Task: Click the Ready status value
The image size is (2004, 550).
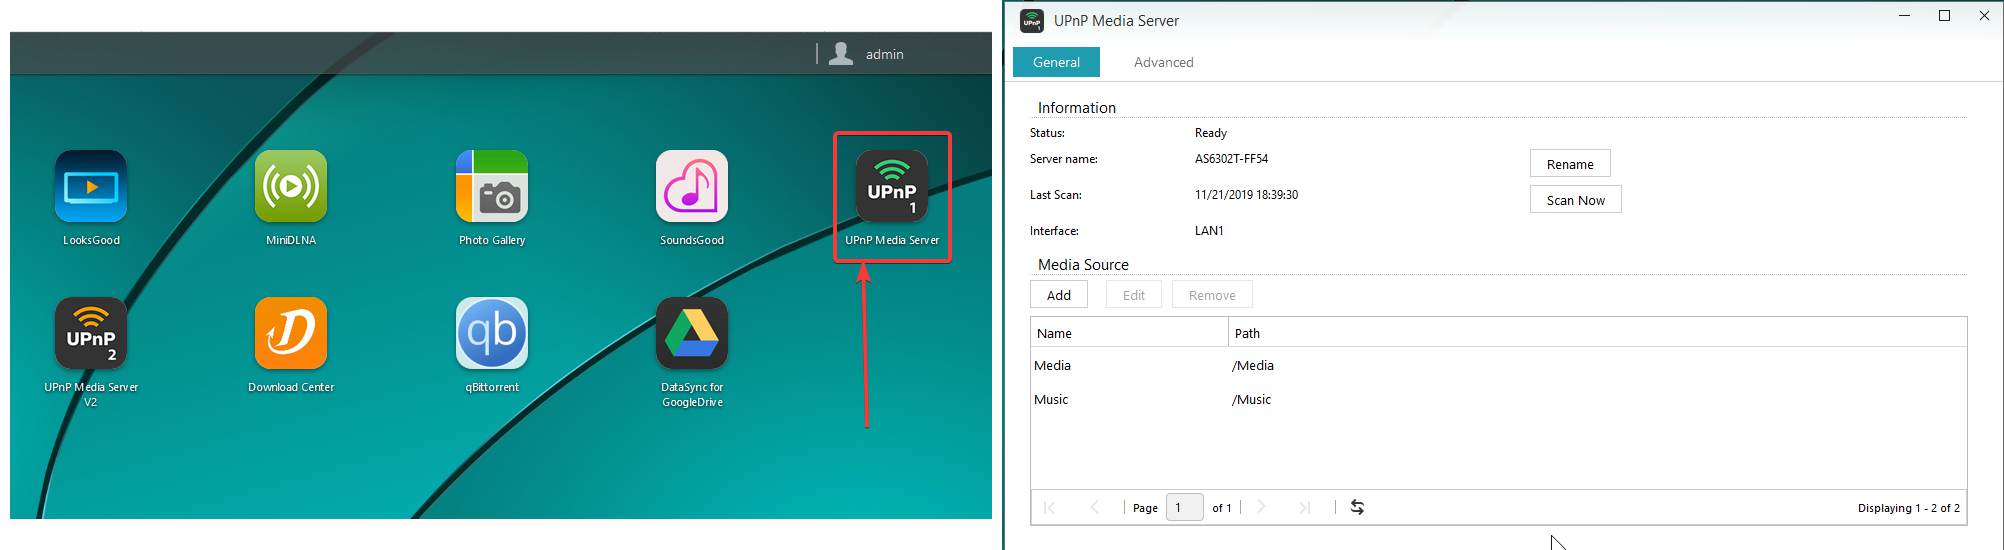Action: click(1210, 133)
